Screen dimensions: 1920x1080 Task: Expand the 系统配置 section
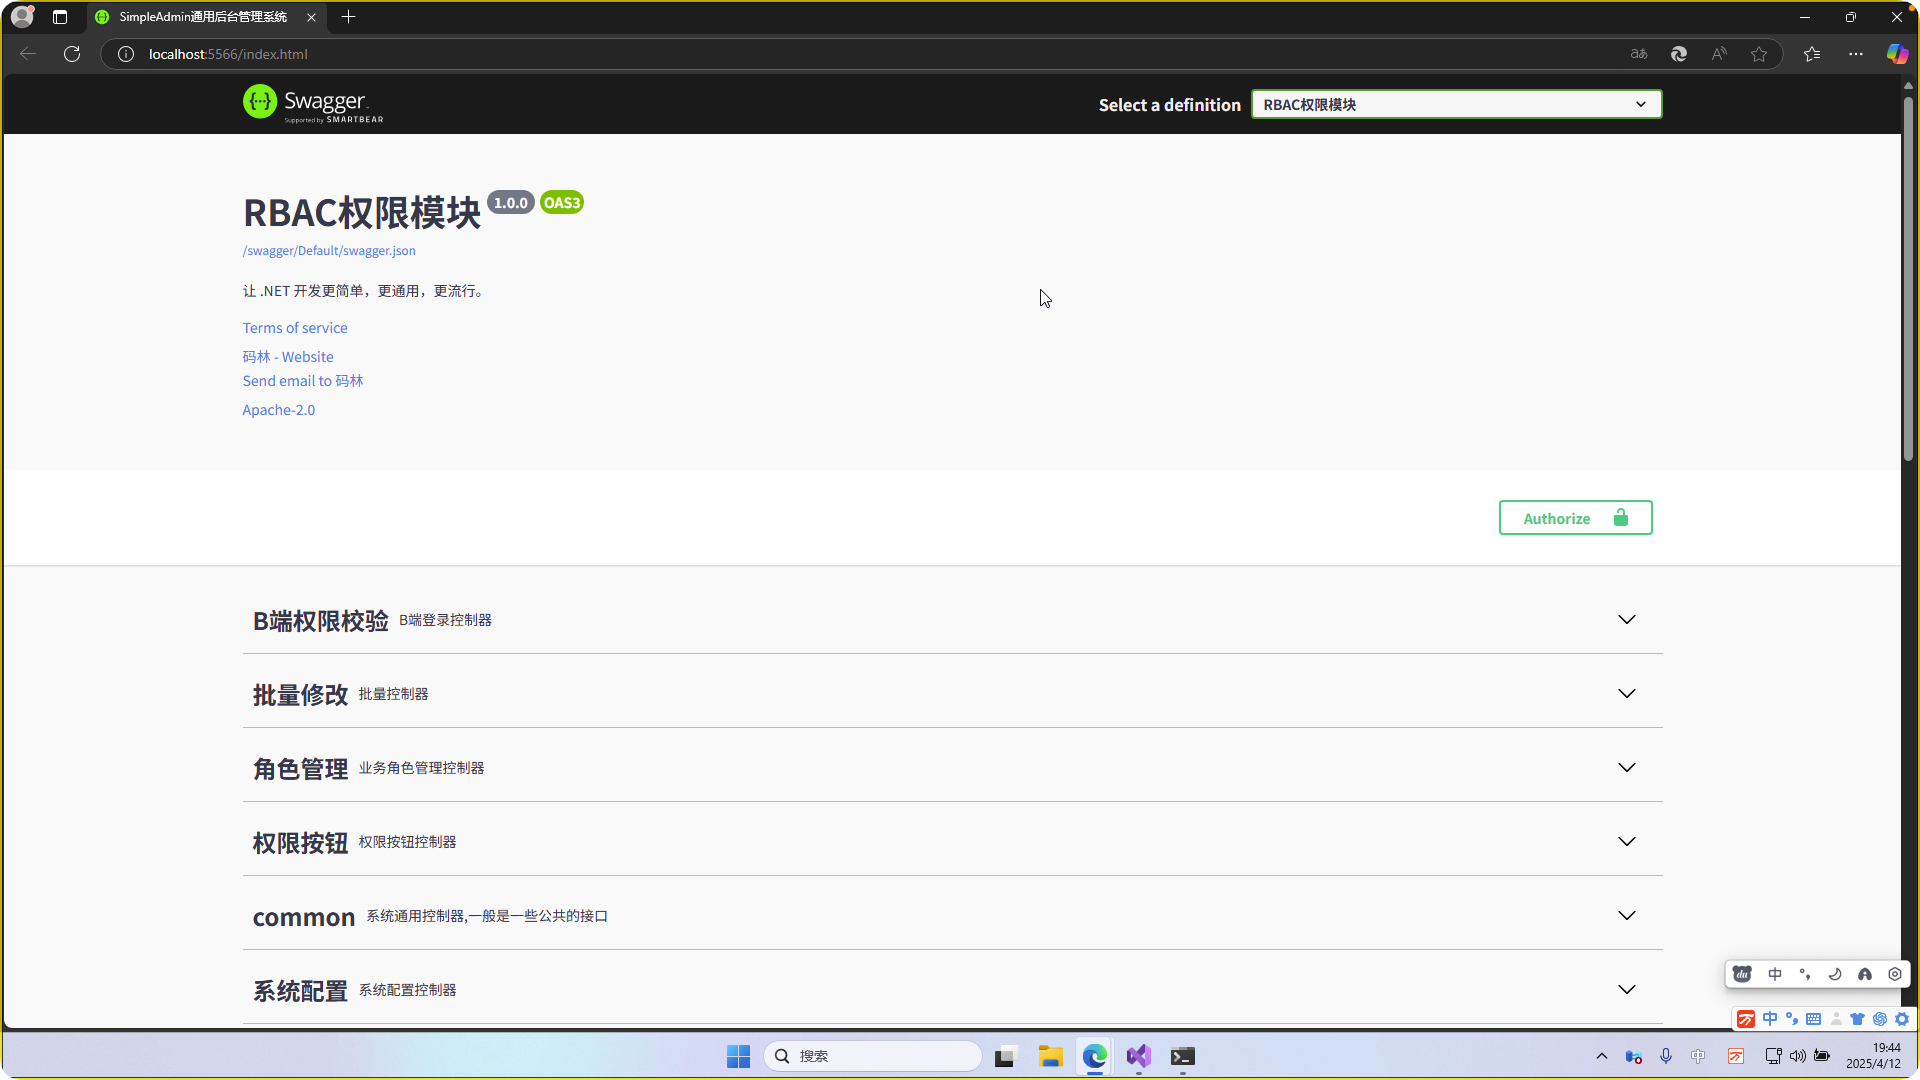click(1627, 990)
